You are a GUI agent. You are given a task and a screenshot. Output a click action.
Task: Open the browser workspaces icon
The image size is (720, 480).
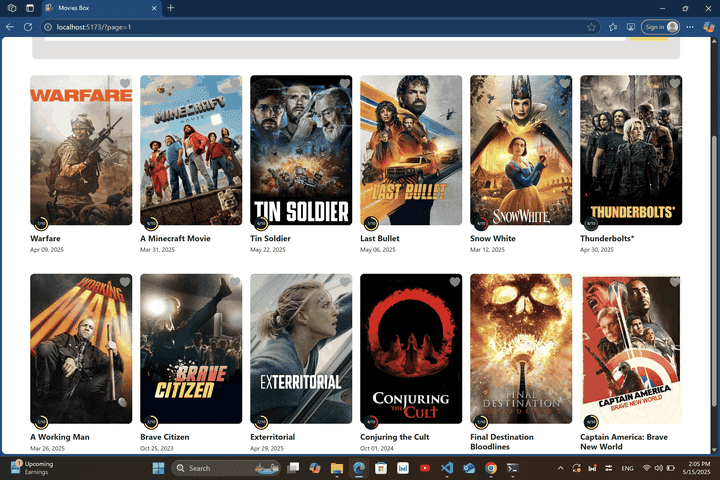point(12,8)
